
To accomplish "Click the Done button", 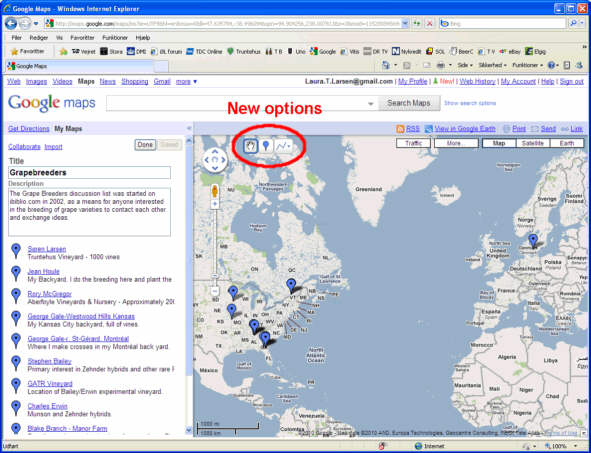I will (x=145, y=145).
